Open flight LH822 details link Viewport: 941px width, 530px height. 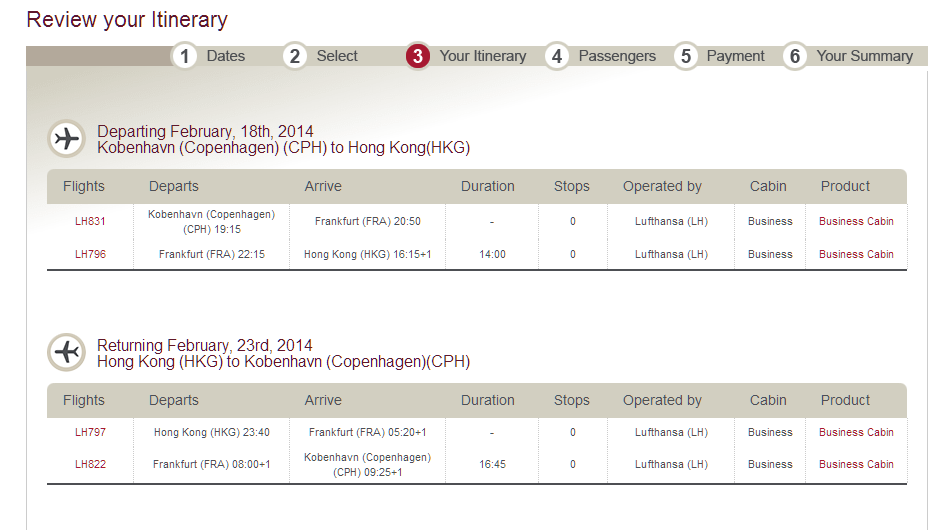(90, 465)
